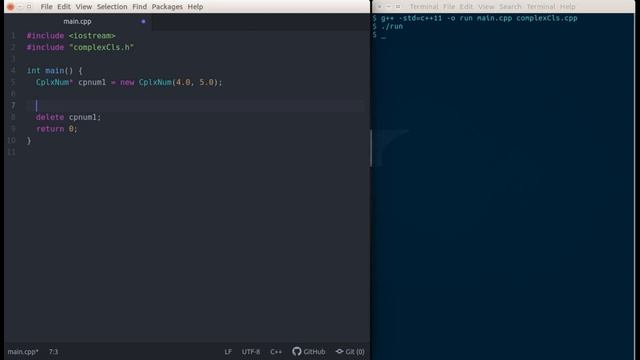The height and width of the screenshot is (360, 640).
Task: Change grammar via C++ indicator
Action: coord(276,351)
